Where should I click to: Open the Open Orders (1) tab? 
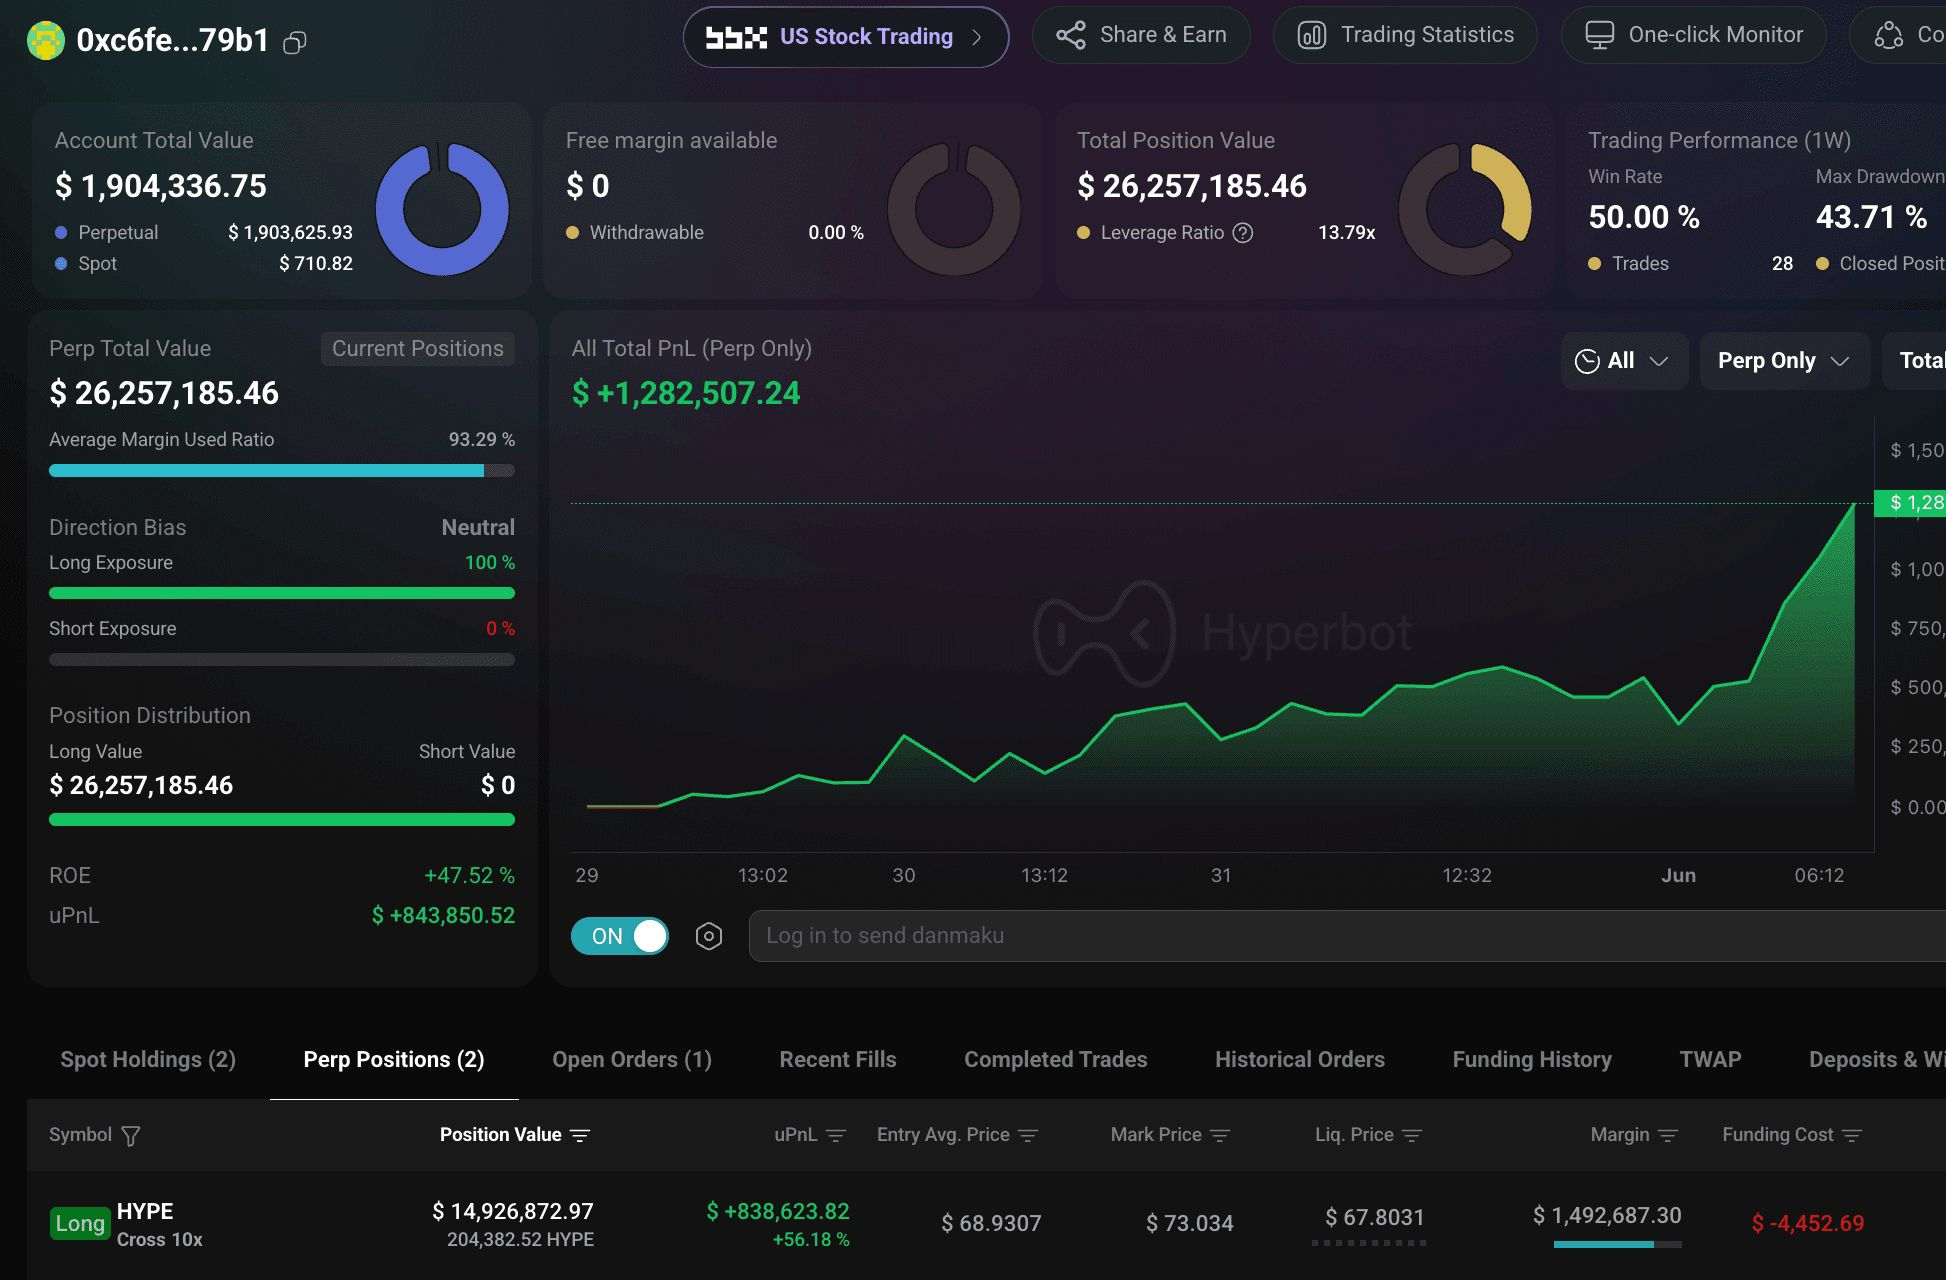pyautogui.click(x=632, y=1060)
